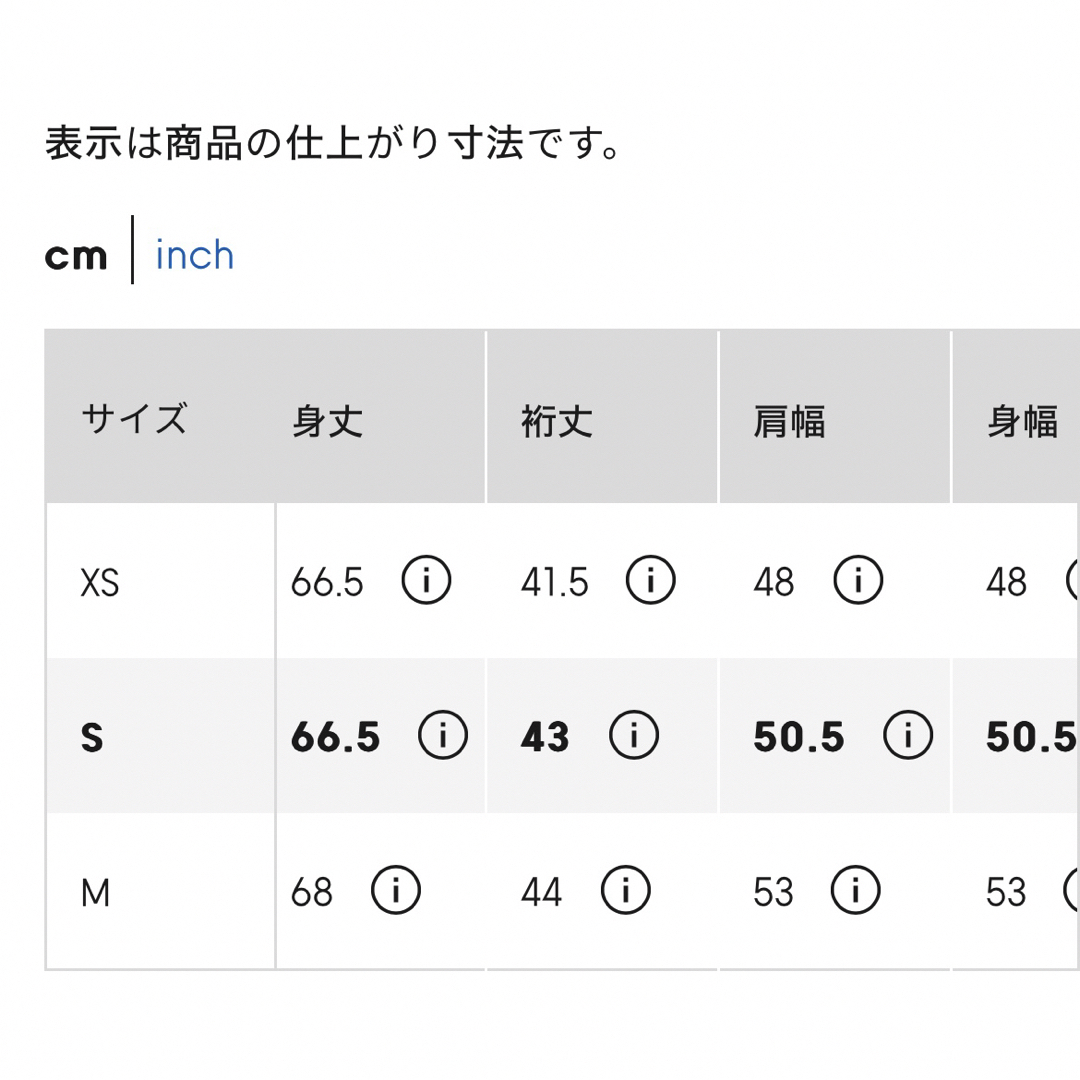The width and height of the screenshot is (1080, 1080).
Task: Select the XS size row label
Action: click(100, 583)
